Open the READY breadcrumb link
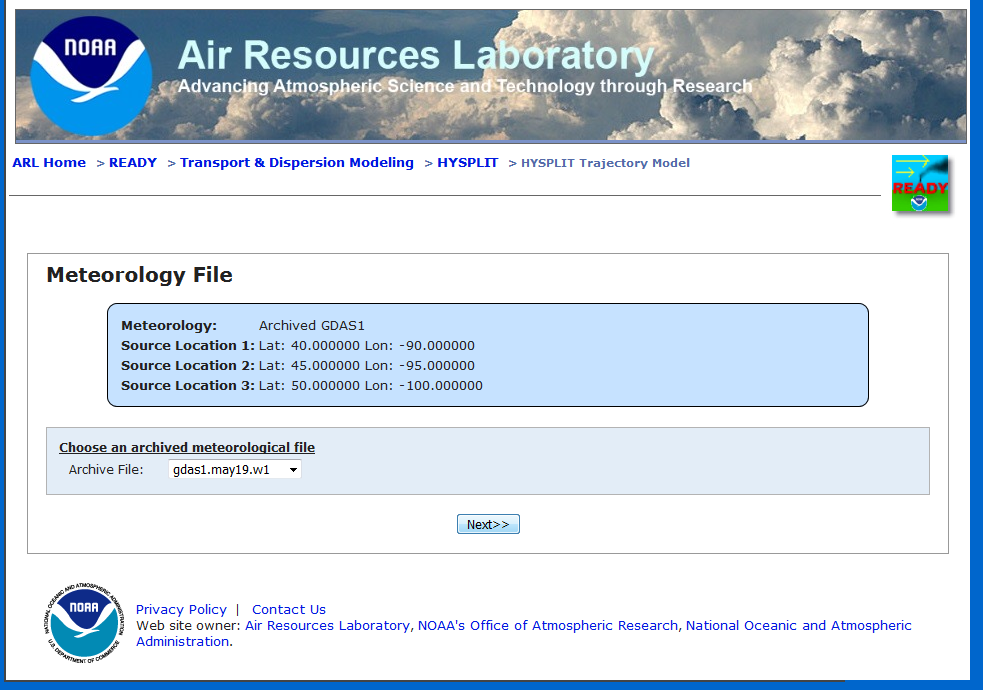The width and height of the screenshot is (983, 690). point(133,162)
